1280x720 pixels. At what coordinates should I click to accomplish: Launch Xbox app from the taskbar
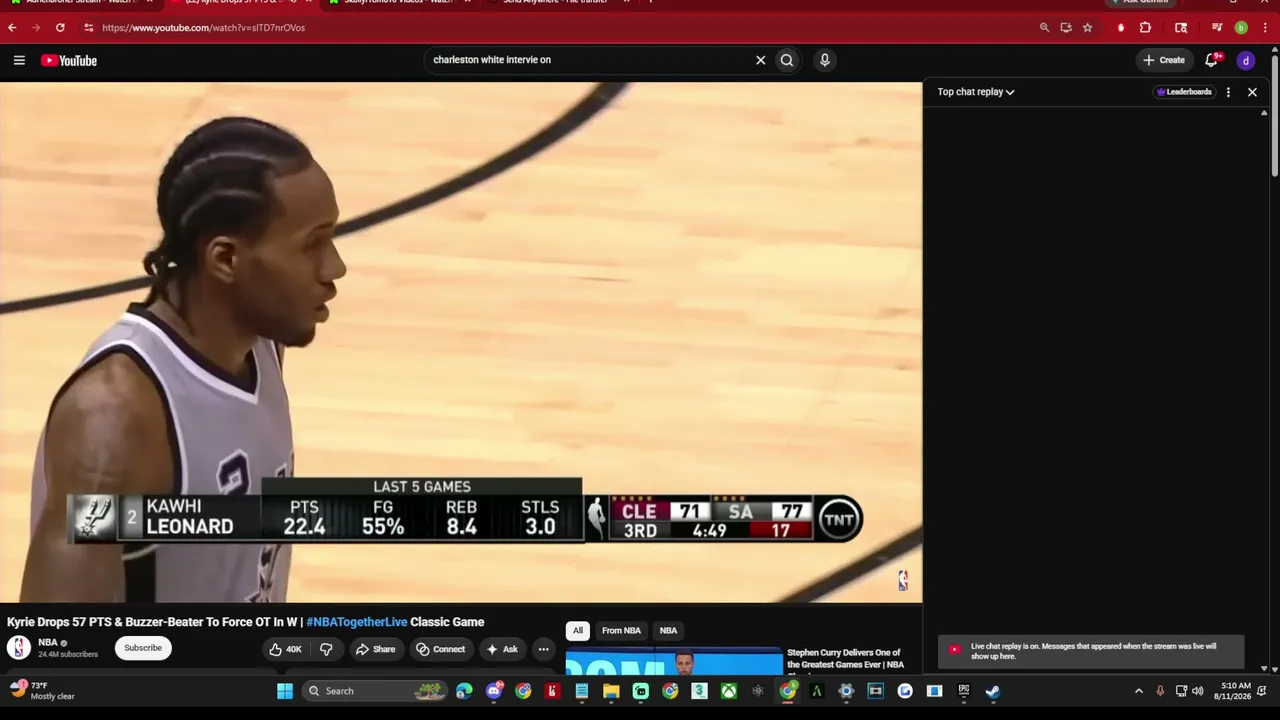729,691
